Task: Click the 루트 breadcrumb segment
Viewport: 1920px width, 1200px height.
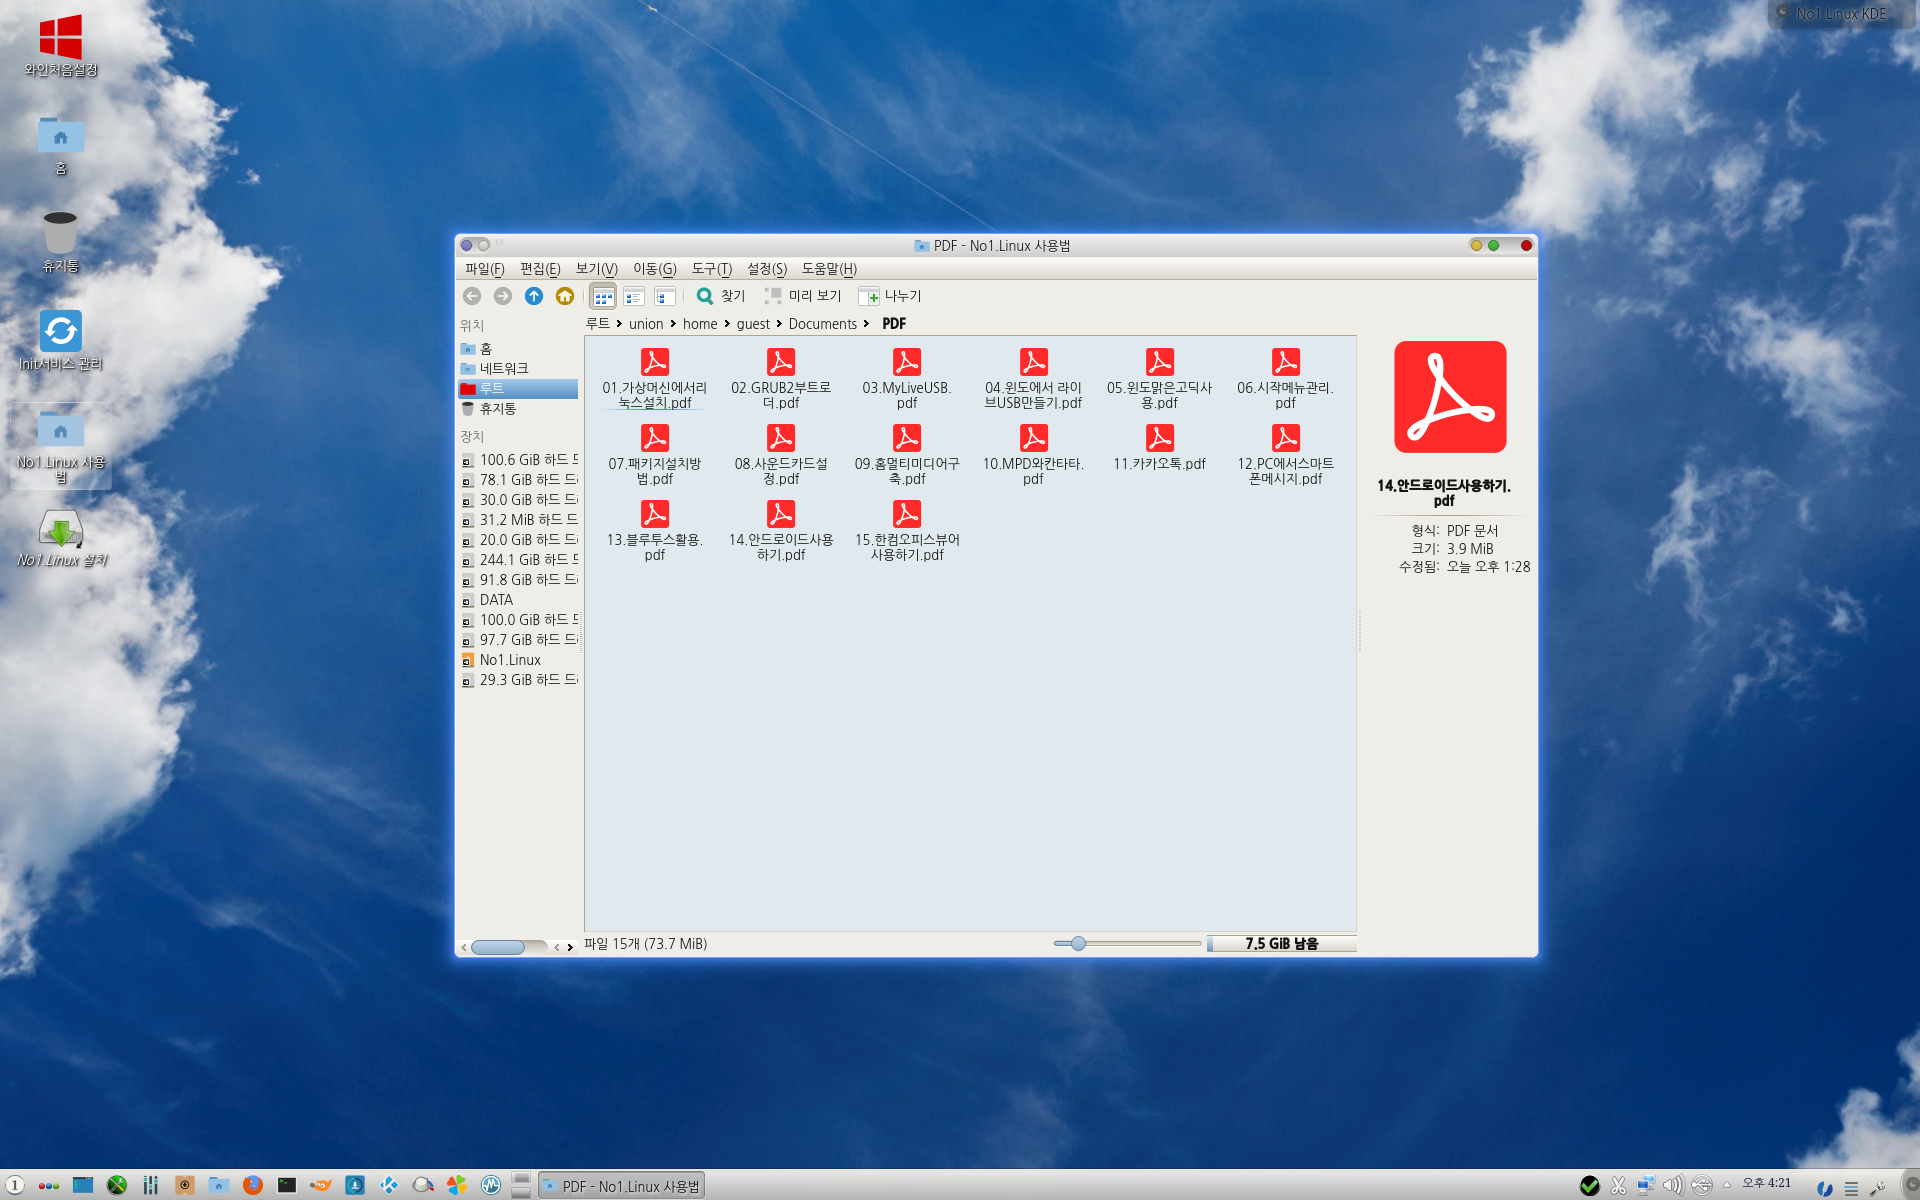Action: 597,324
